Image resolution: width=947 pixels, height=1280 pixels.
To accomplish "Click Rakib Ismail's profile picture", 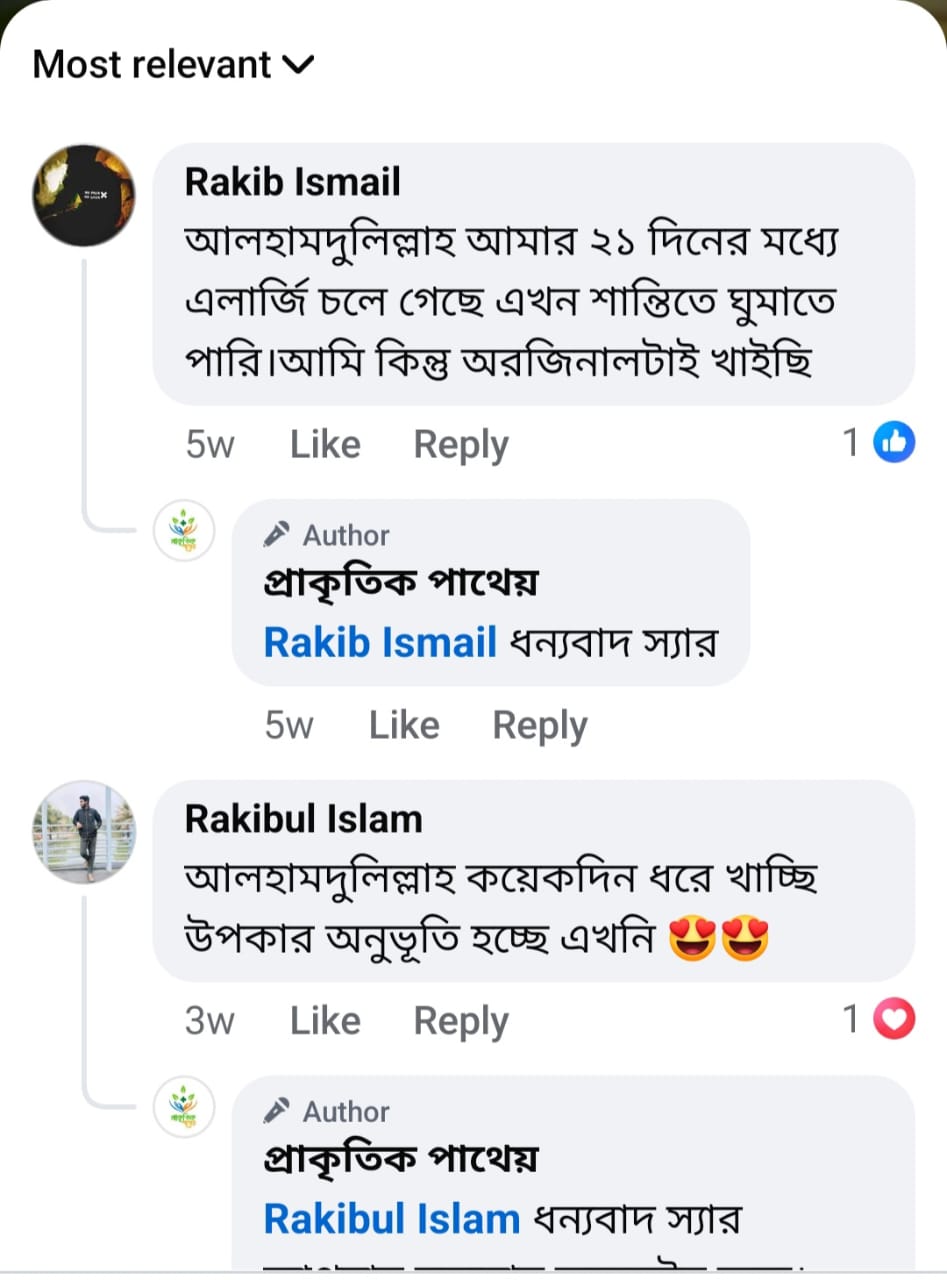I will point(84,195).
